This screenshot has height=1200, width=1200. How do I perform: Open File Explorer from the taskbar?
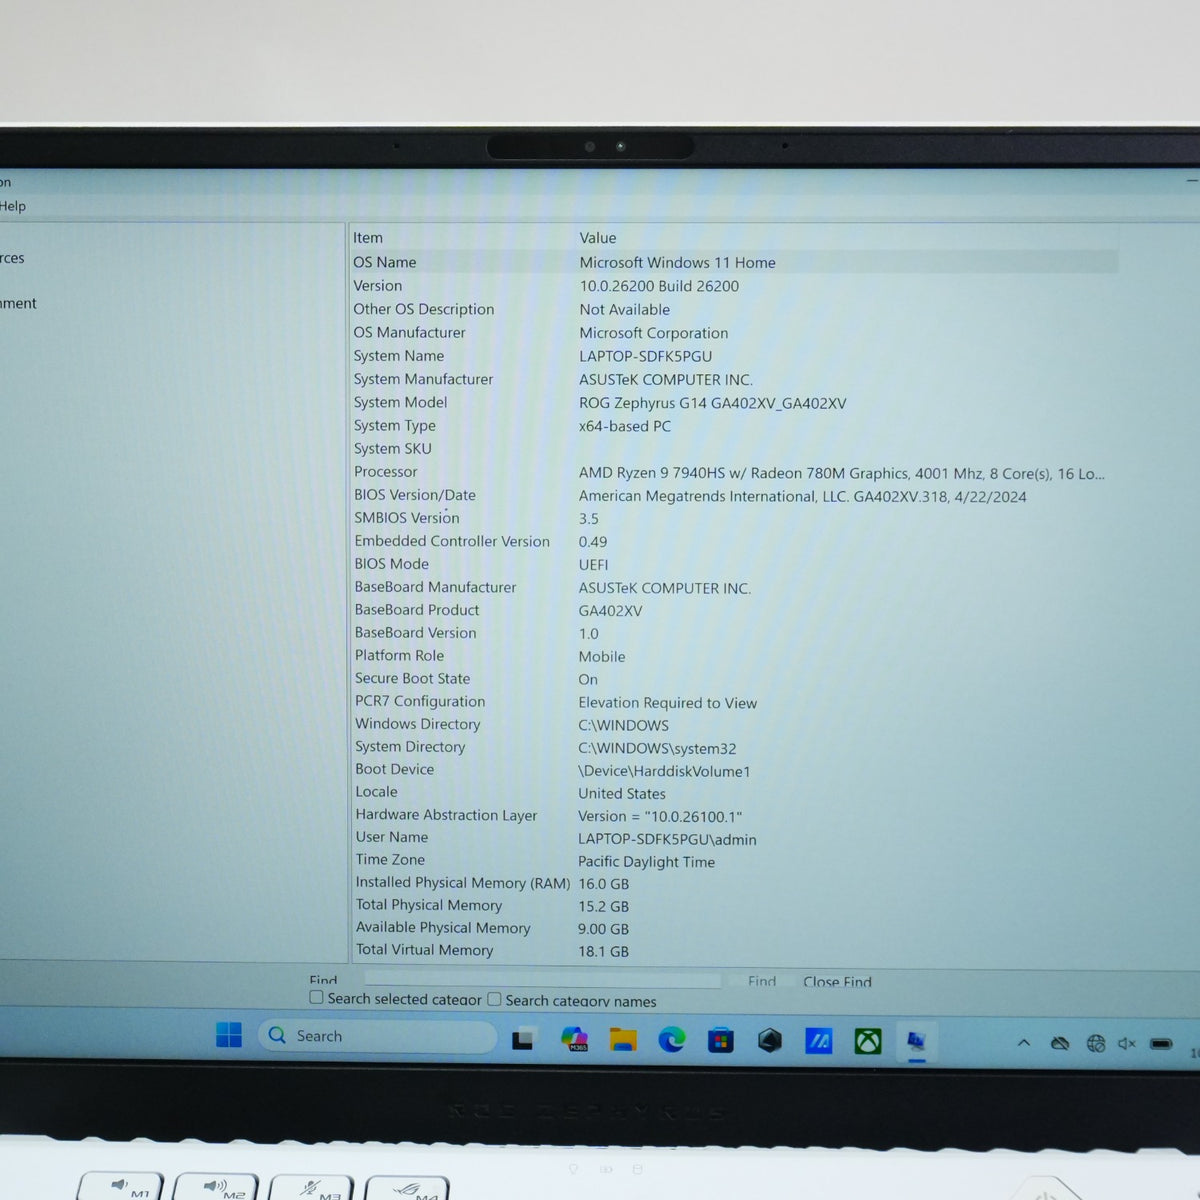[623, 1040]
